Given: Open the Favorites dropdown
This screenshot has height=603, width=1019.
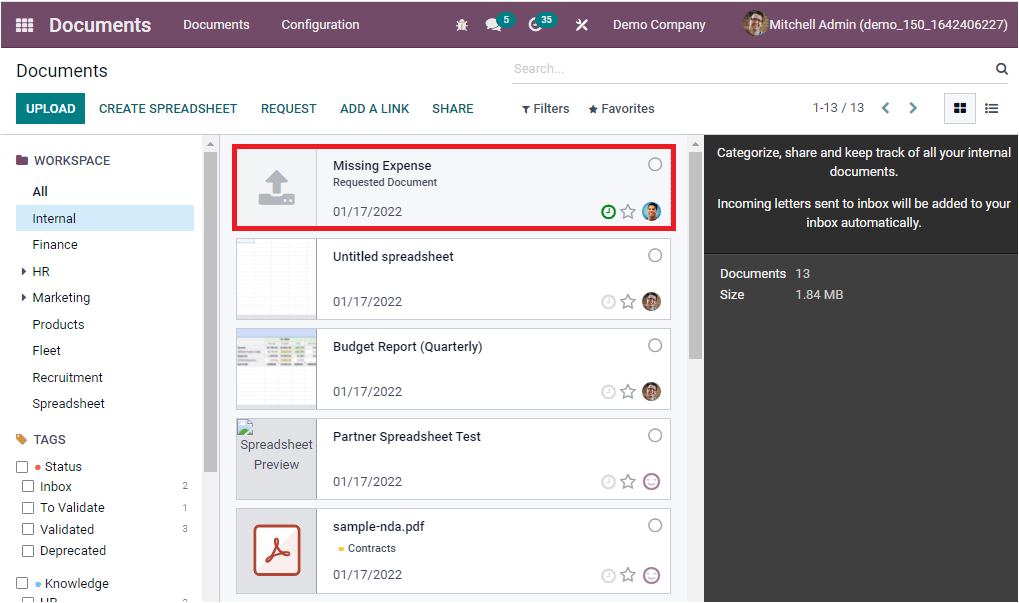Looking at the screenshot, I should pyautogui.click(x=621, y=109).
